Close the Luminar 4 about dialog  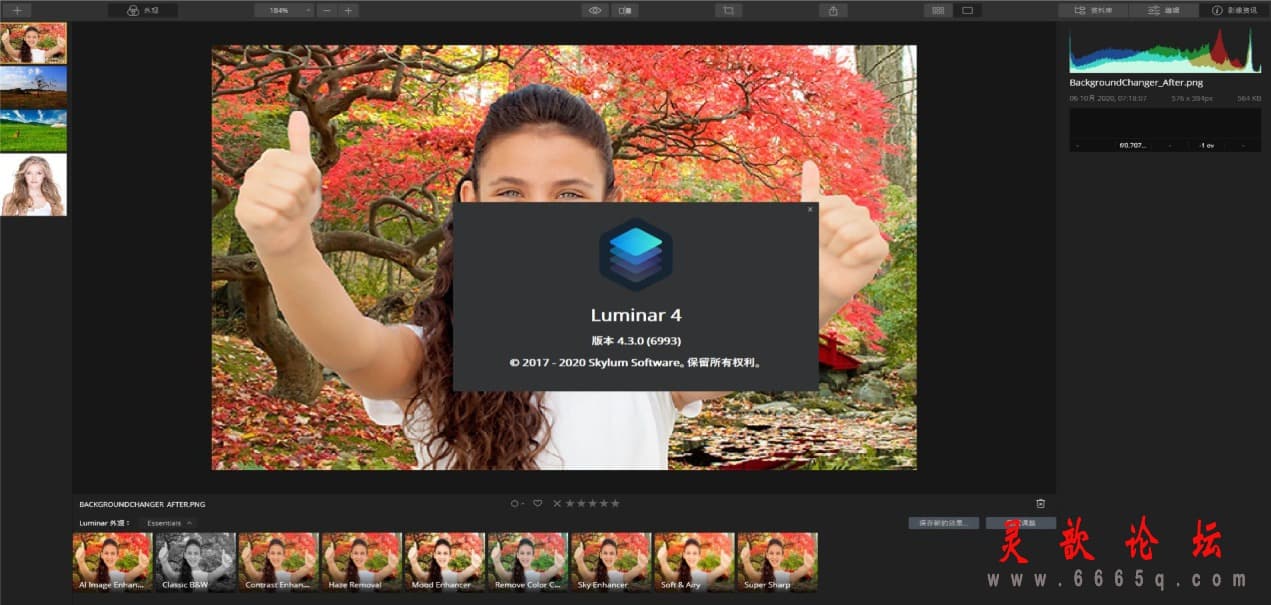point(810,210)
